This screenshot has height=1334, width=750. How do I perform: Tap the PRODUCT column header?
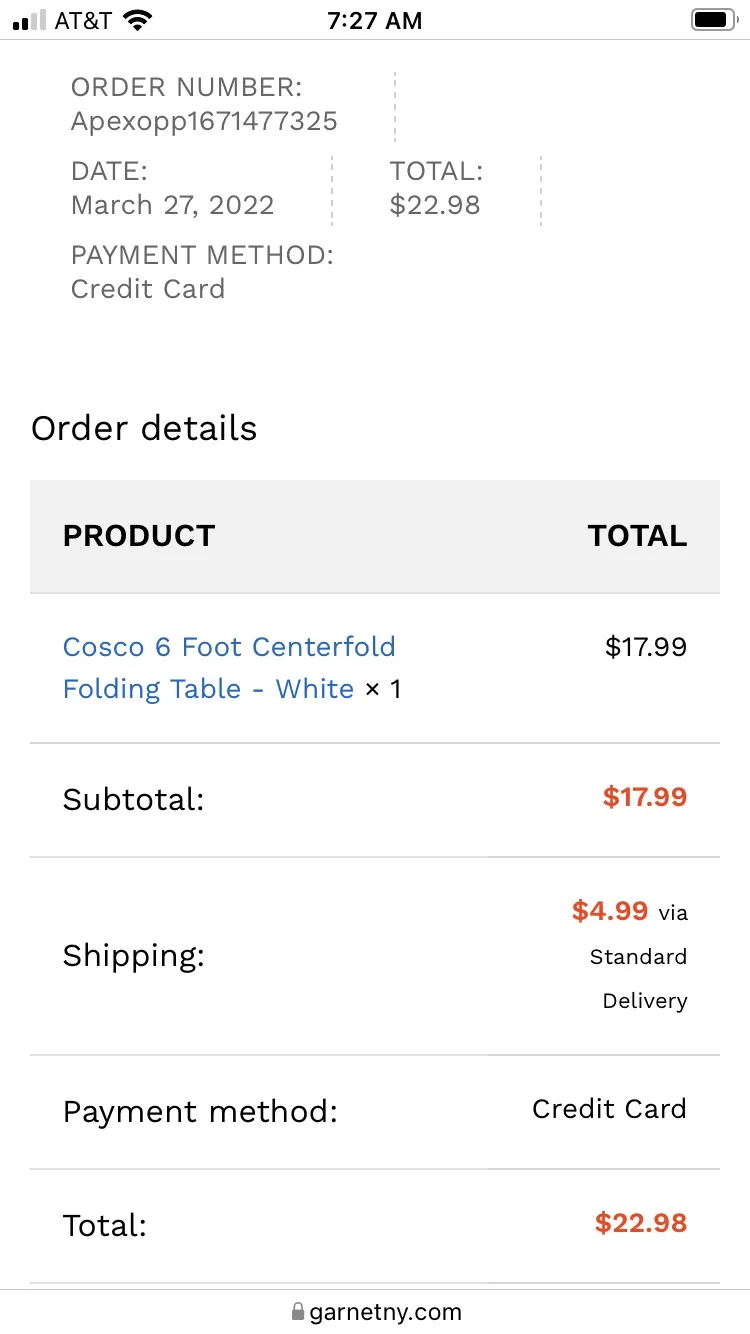pyautogui.click(x=139, y=536)
